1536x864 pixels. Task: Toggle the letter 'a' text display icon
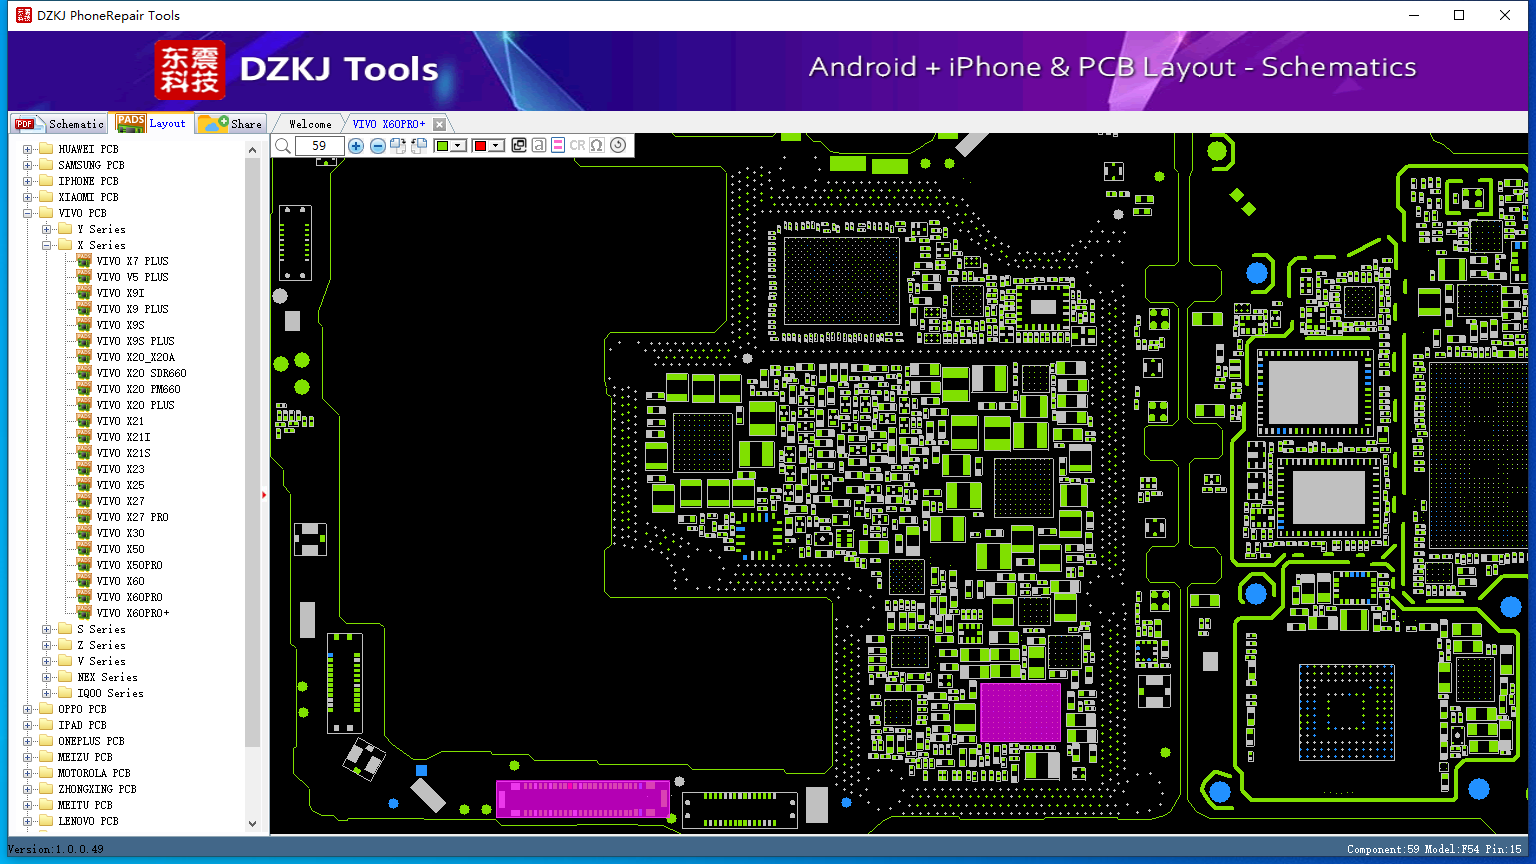(x=539, y=146)
